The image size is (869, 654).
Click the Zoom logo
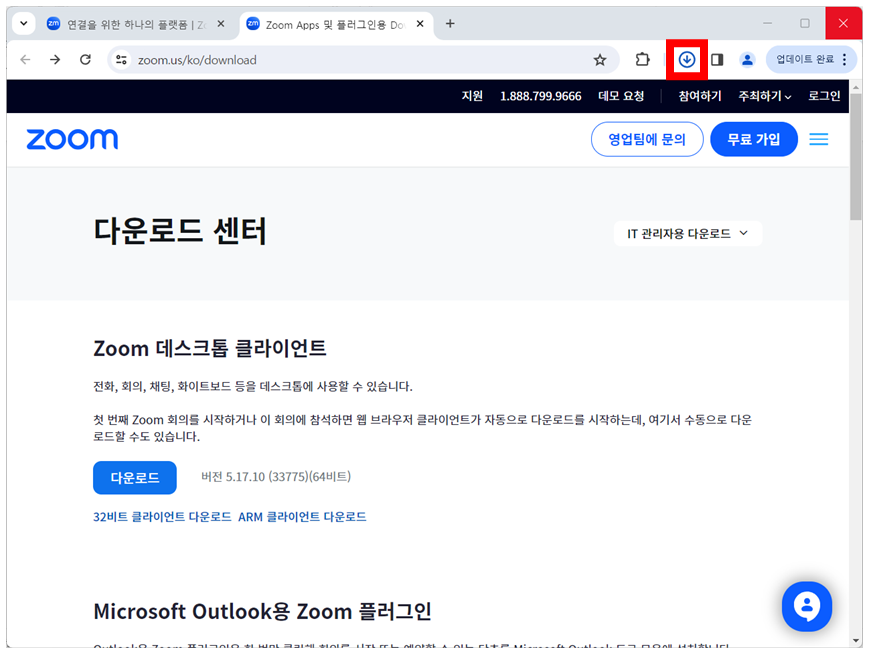tap(72, 139)
